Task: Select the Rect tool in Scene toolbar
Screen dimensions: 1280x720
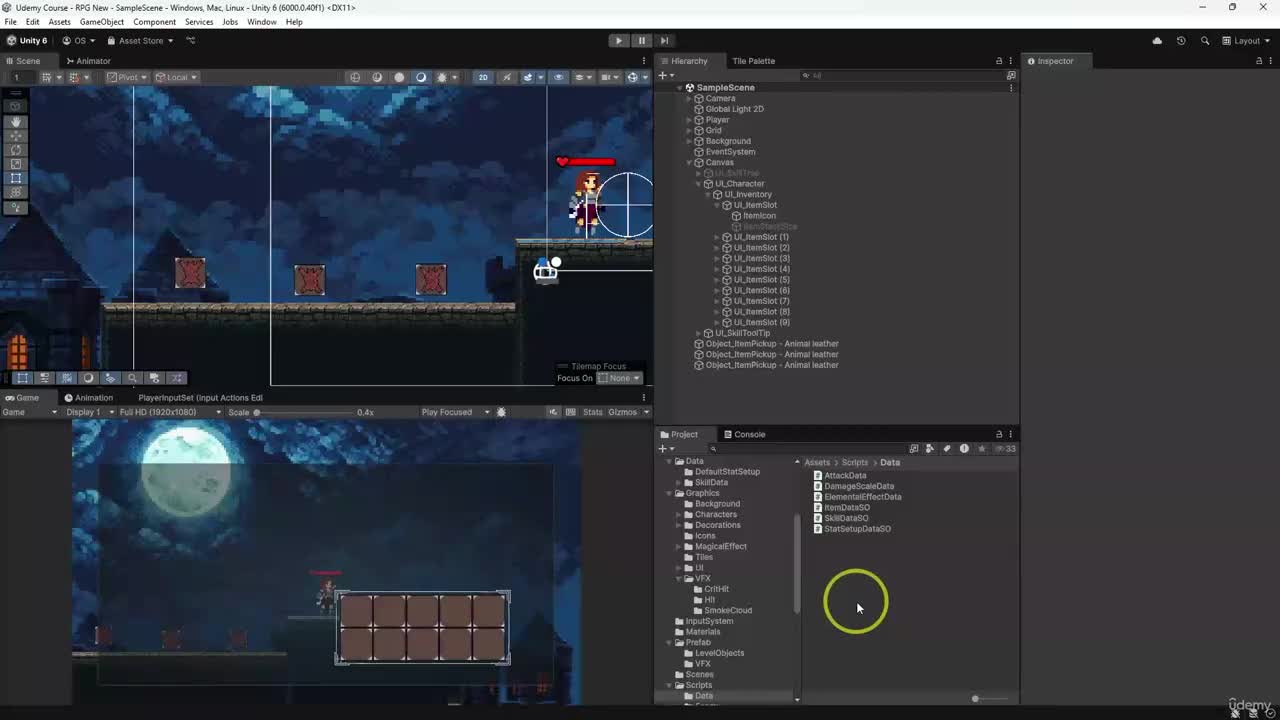Action: 16,178
